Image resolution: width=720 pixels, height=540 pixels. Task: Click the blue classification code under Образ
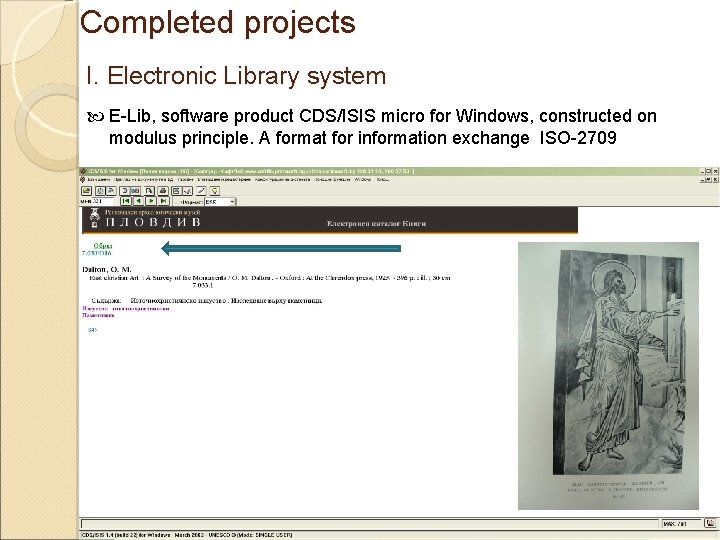(96, 253)
